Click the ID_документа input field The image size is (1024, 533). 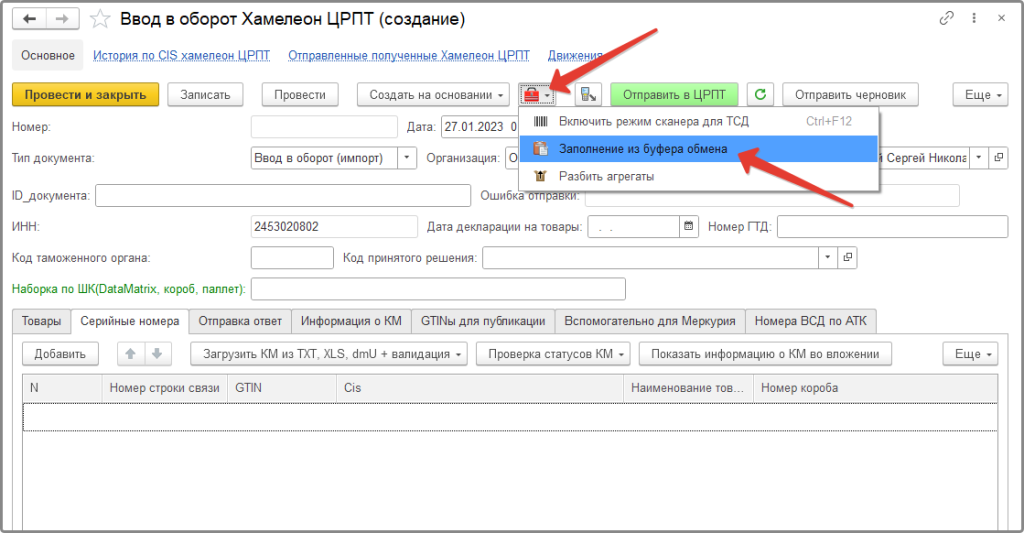283,195
